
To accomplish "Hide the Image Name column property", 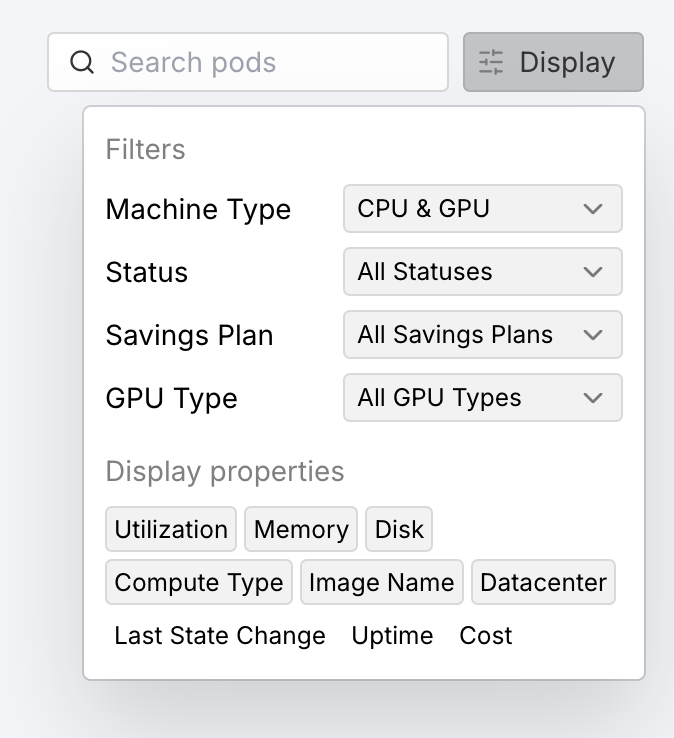I will (x=381, y=583).
